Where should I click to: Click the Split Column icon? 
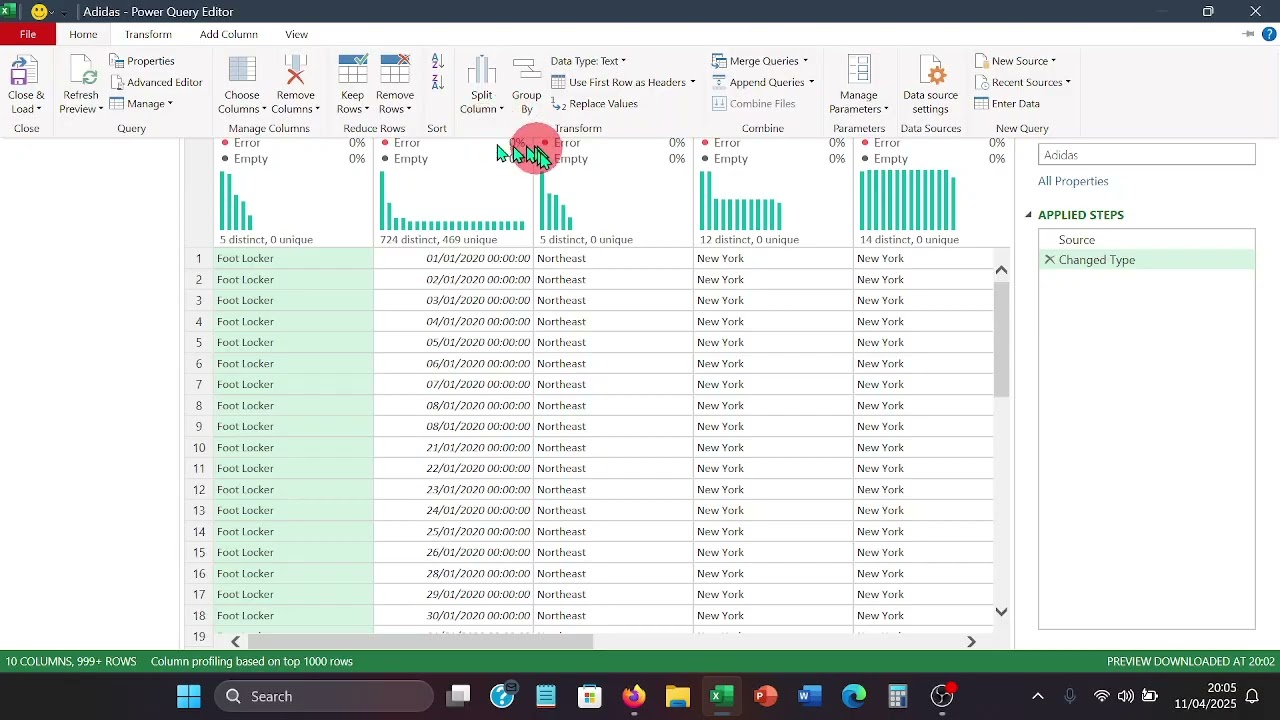pyautogui.click(x=482, y=71)
